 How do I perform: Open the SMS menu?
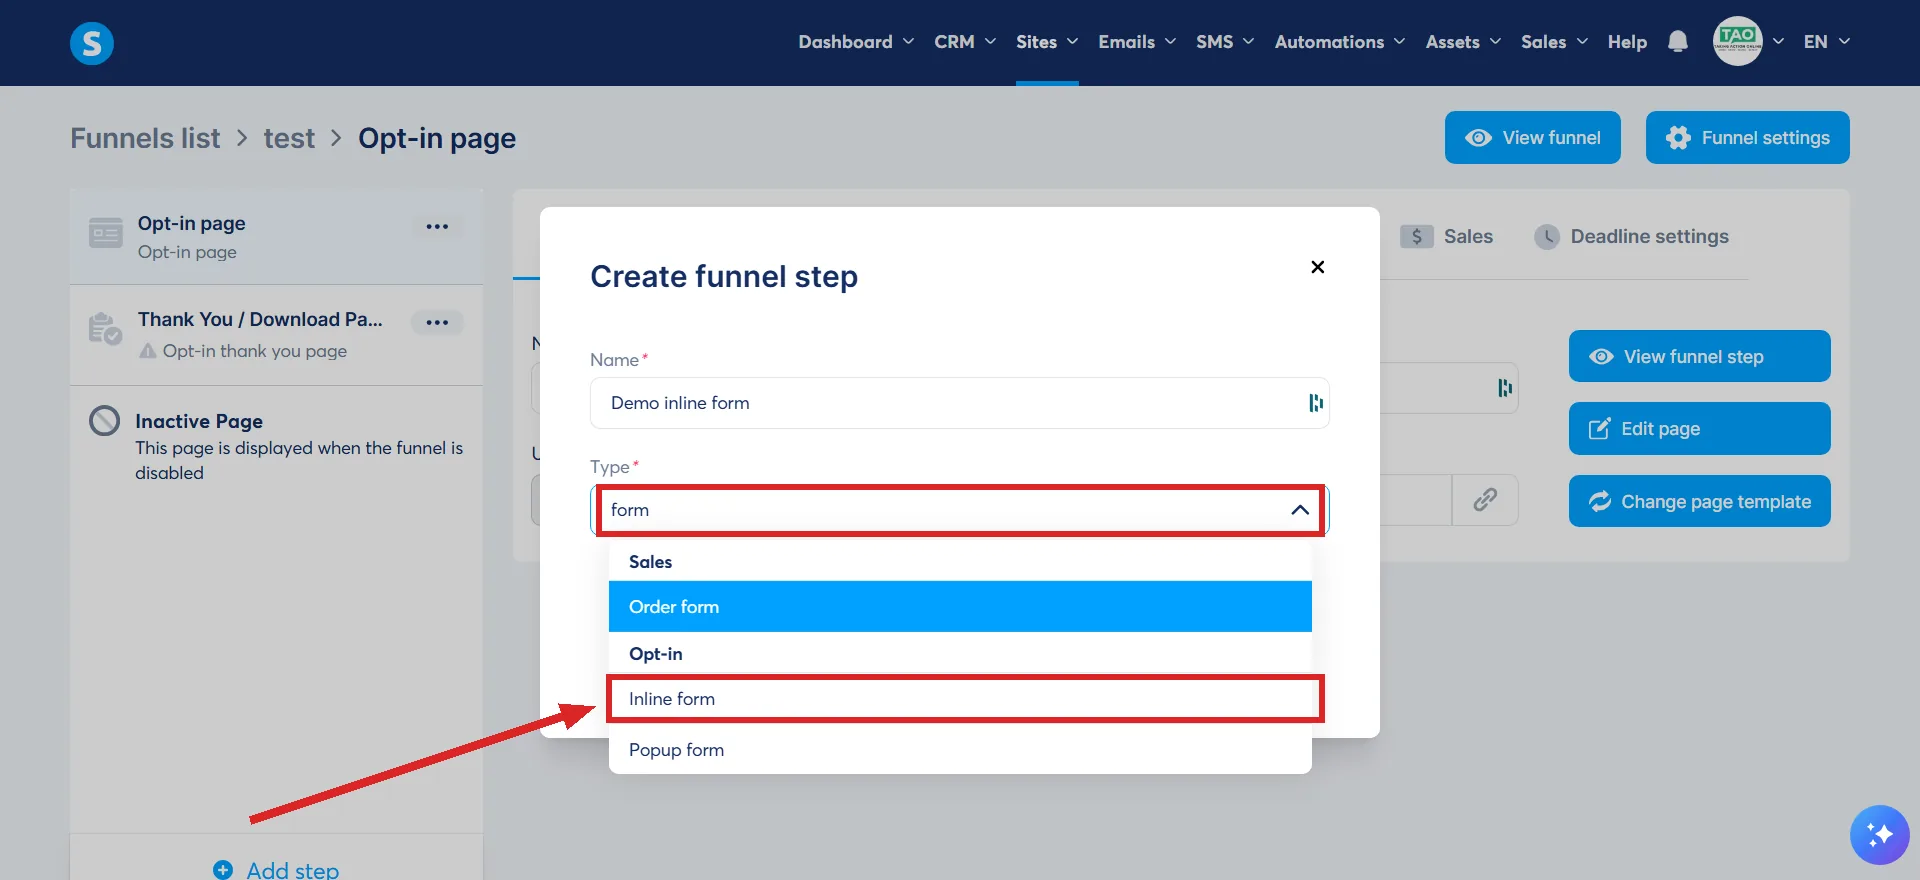pos(1225,42)
